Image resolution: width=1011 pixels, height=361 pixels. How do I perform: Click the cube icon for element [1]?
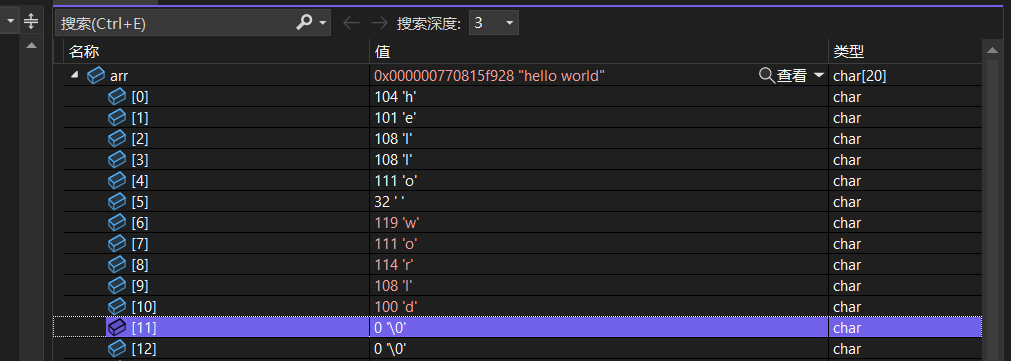[x=117, y=118]
